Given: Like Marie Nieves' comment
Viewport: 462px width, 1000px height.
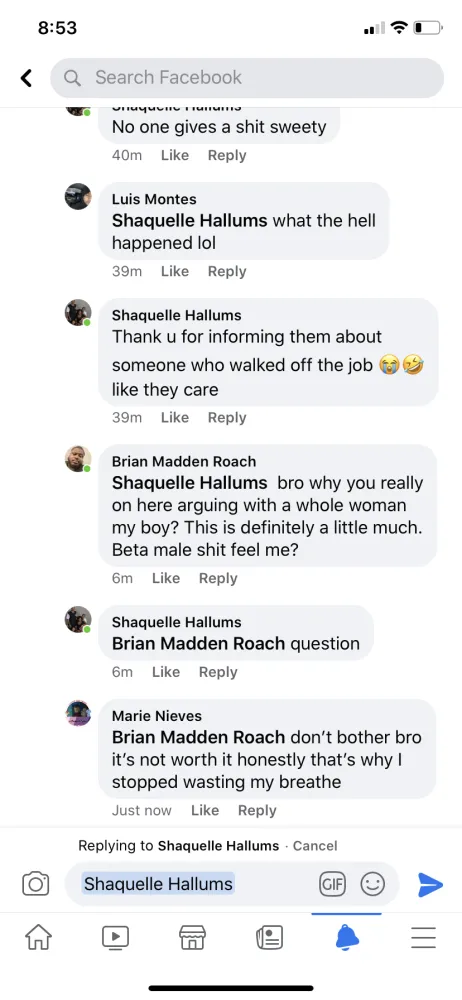Looking at the screenshot, I should [205, 811].
